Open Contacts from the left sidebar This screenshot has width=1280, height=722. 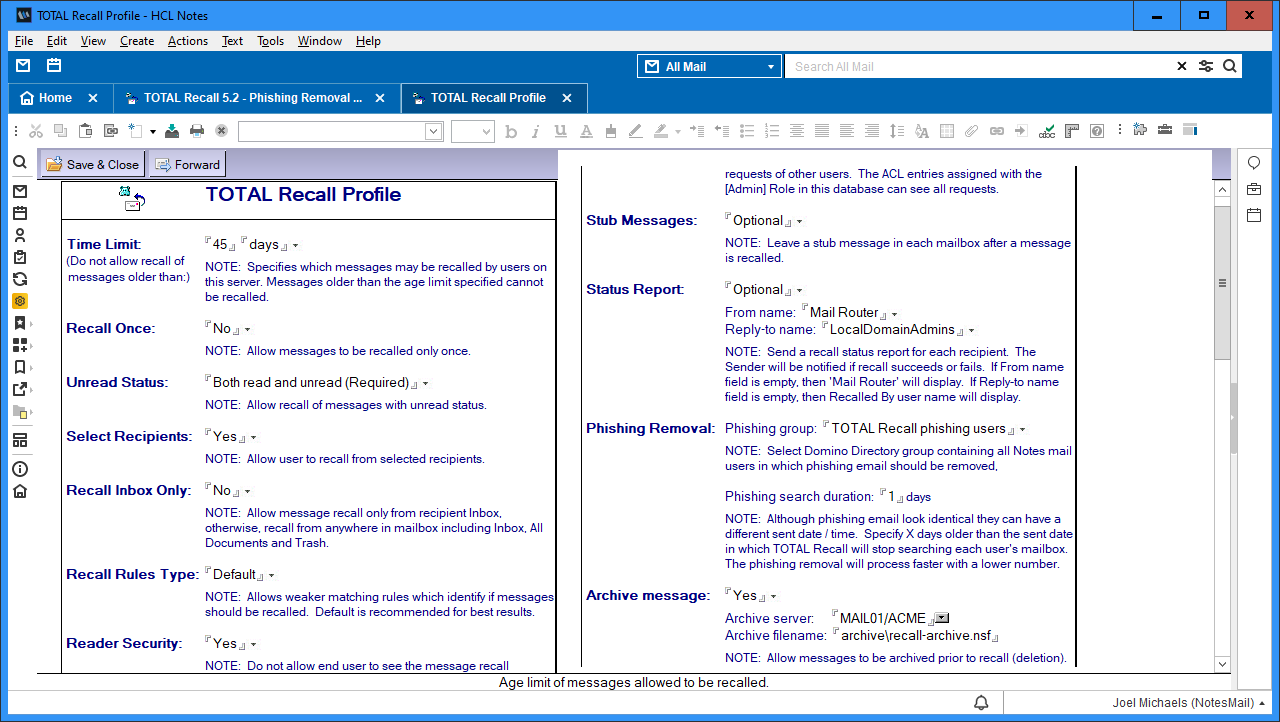[x=20, y=235]
